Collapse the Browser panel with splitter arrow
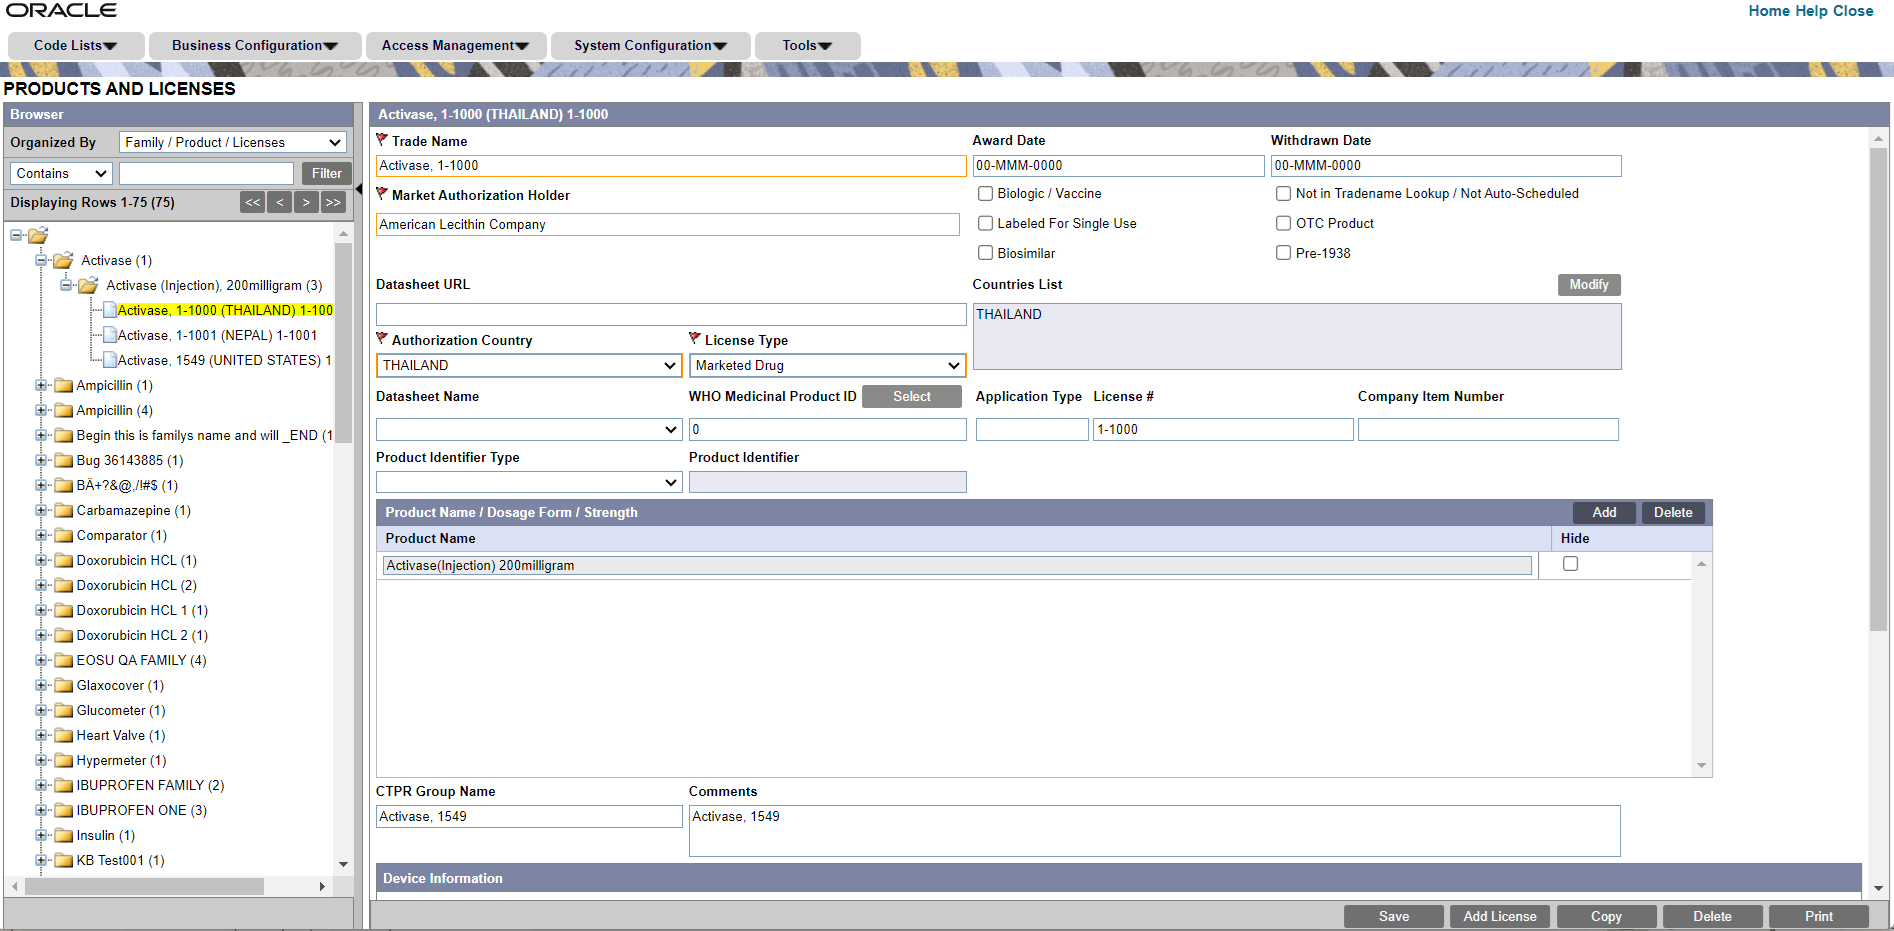Screen dimensions: 1894x931 tap(359, 189)
